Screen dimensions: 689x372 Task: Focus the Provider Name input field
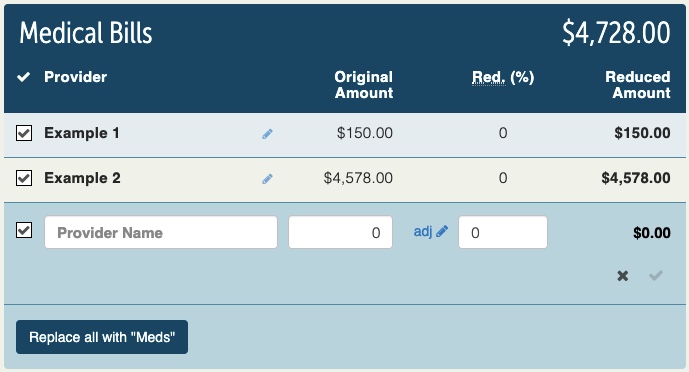coord(161,232)
